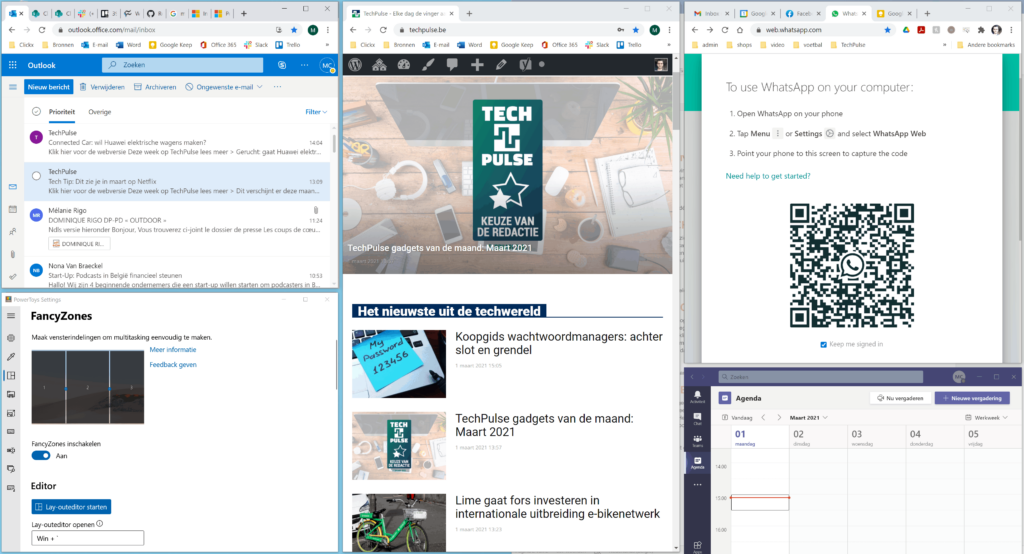
Task: Turn off the FancyZones inschakelen toggle
Action: 42,455
